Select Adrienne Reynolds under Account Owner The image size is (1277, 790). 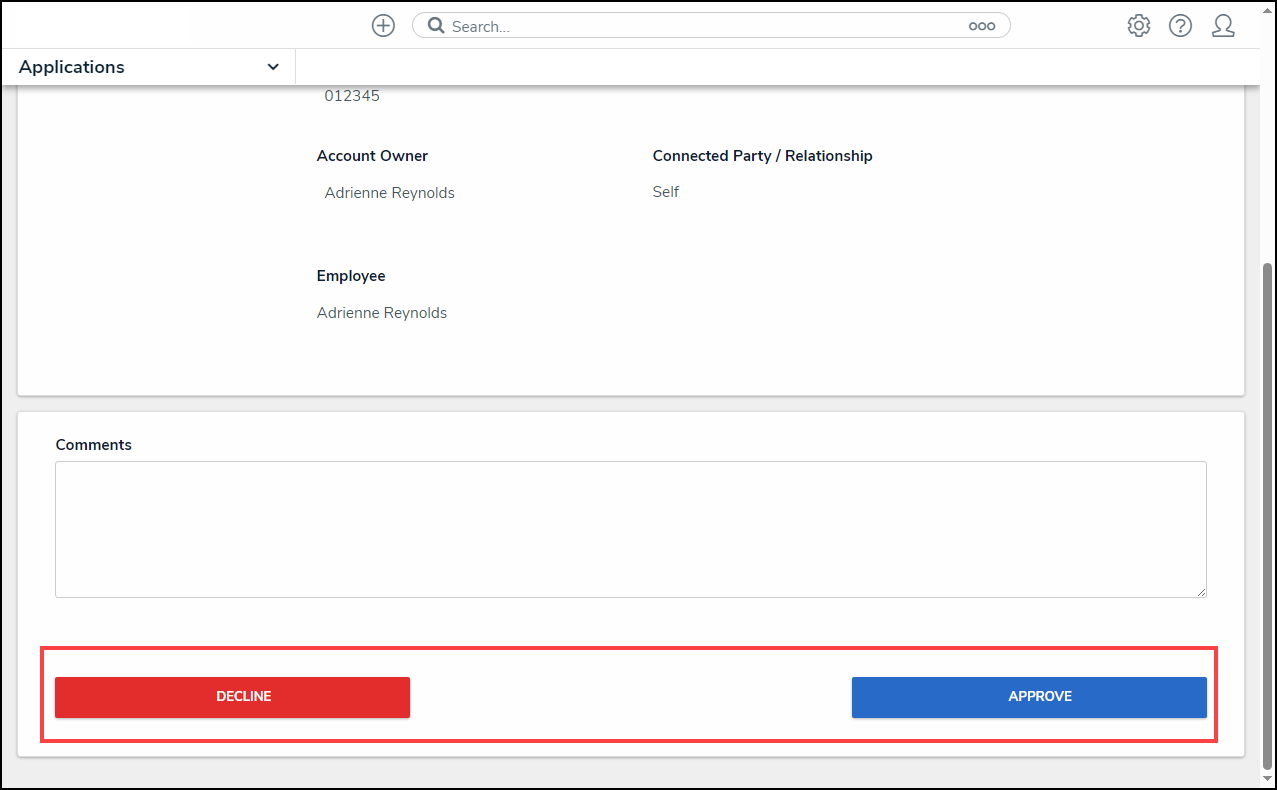point(389,193)
